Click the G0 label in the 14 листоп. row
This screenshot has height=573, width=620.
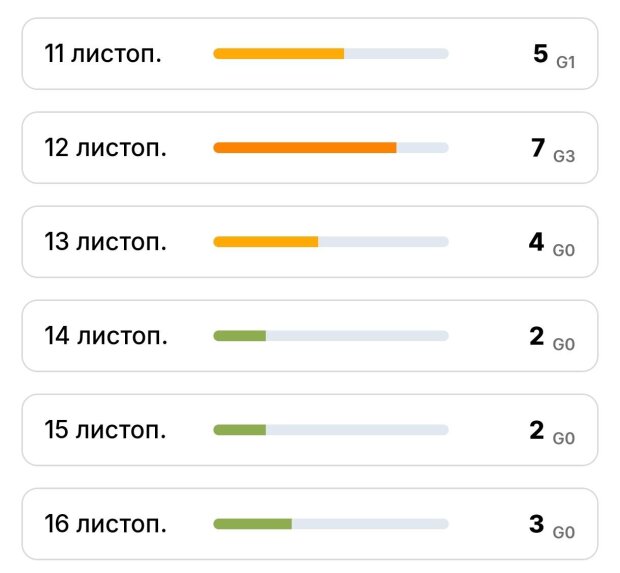click(x=564, y=343)
